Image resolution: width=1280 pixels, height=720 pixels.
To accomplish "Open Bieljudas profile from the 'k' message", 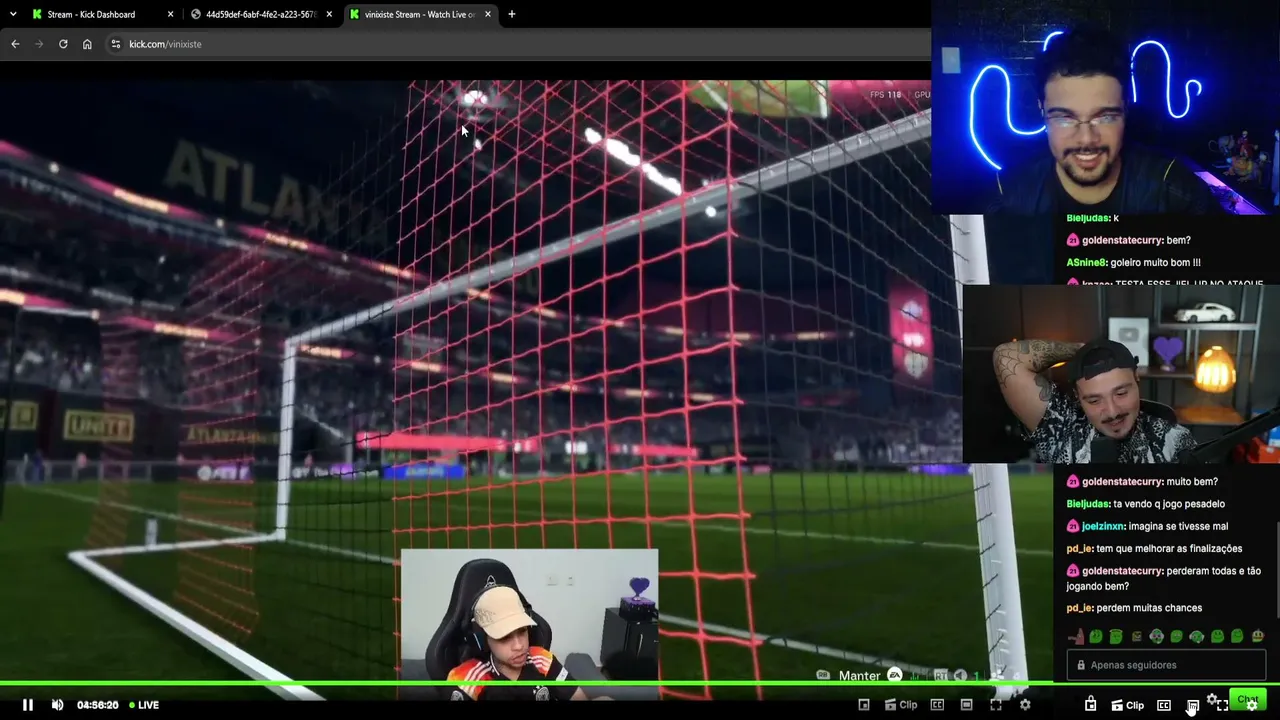I will (1088, 218).
